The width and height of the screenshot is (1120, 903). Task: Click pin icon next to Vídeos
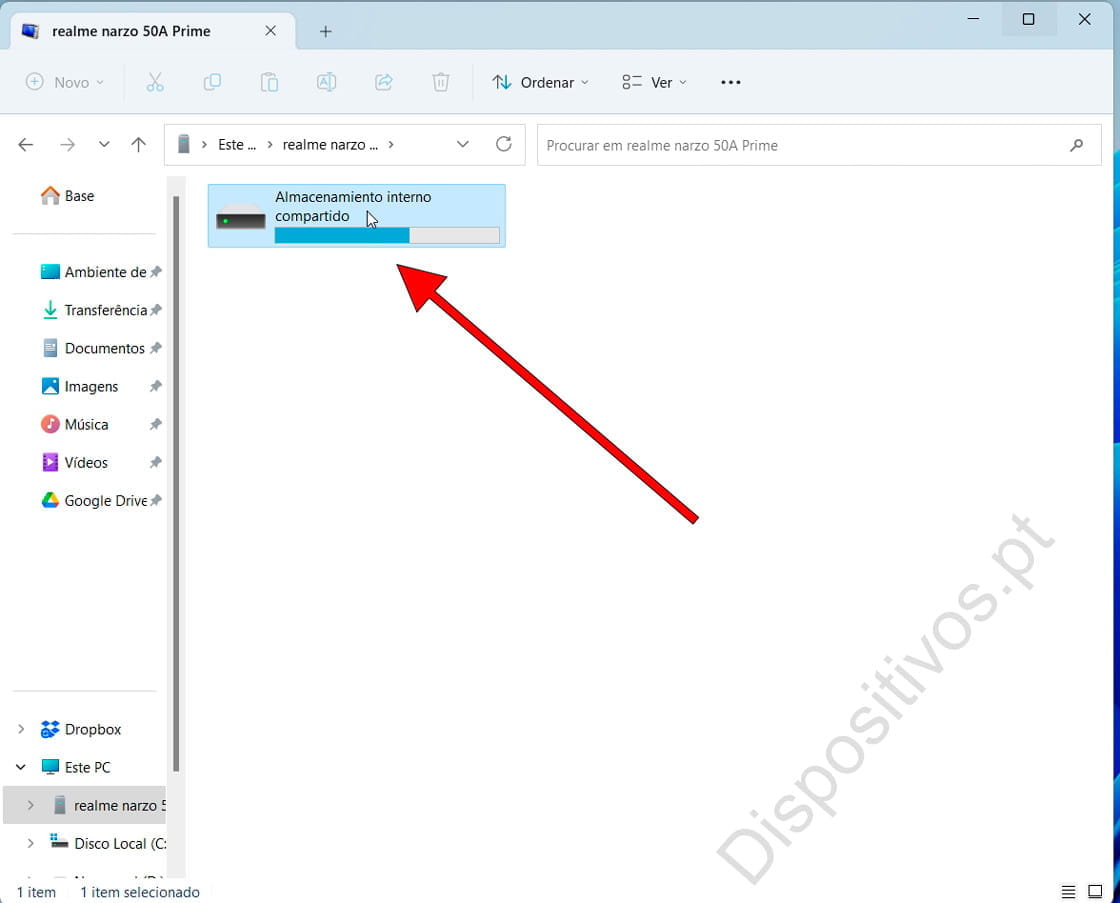155,463
